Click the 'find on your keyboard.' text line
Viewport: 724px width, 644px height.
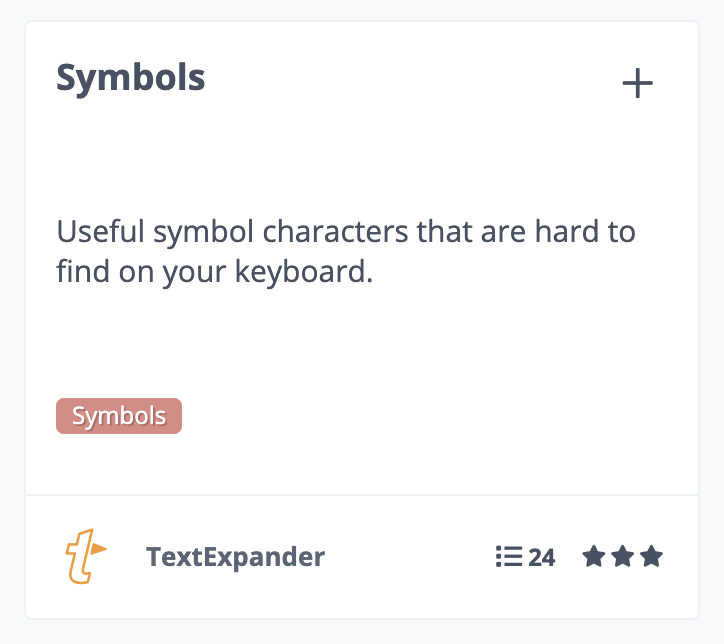coord(214,271)
